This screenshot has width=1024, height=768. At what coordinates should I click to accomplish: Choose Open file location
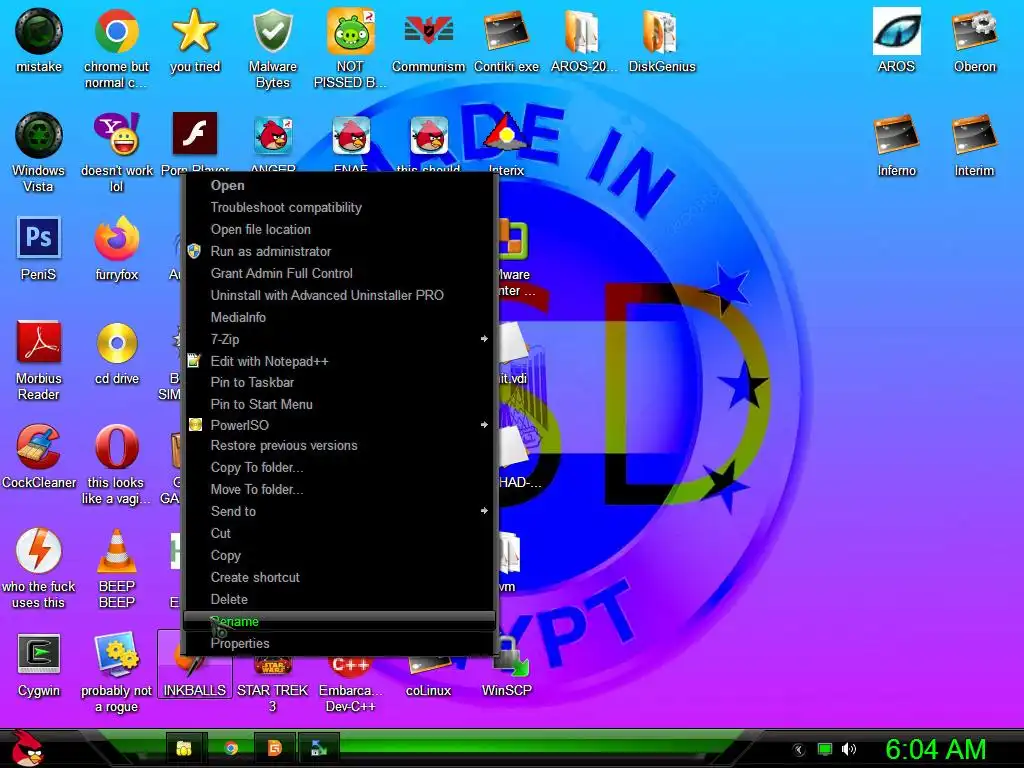[x=339, y=230]
